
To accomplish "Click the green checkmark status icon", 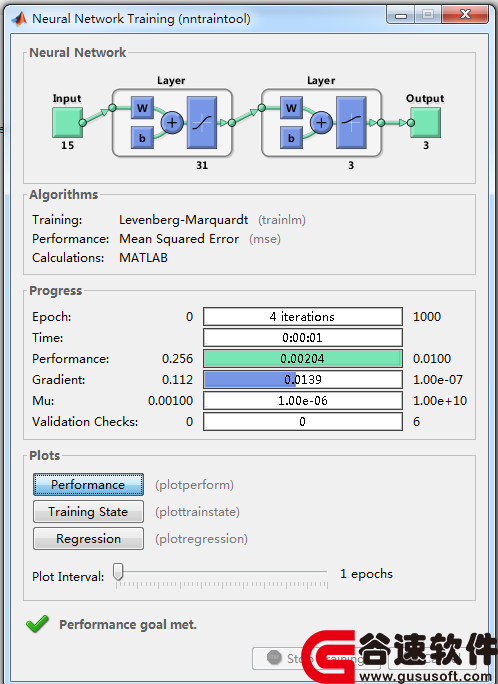I will [x=38, y=624].
